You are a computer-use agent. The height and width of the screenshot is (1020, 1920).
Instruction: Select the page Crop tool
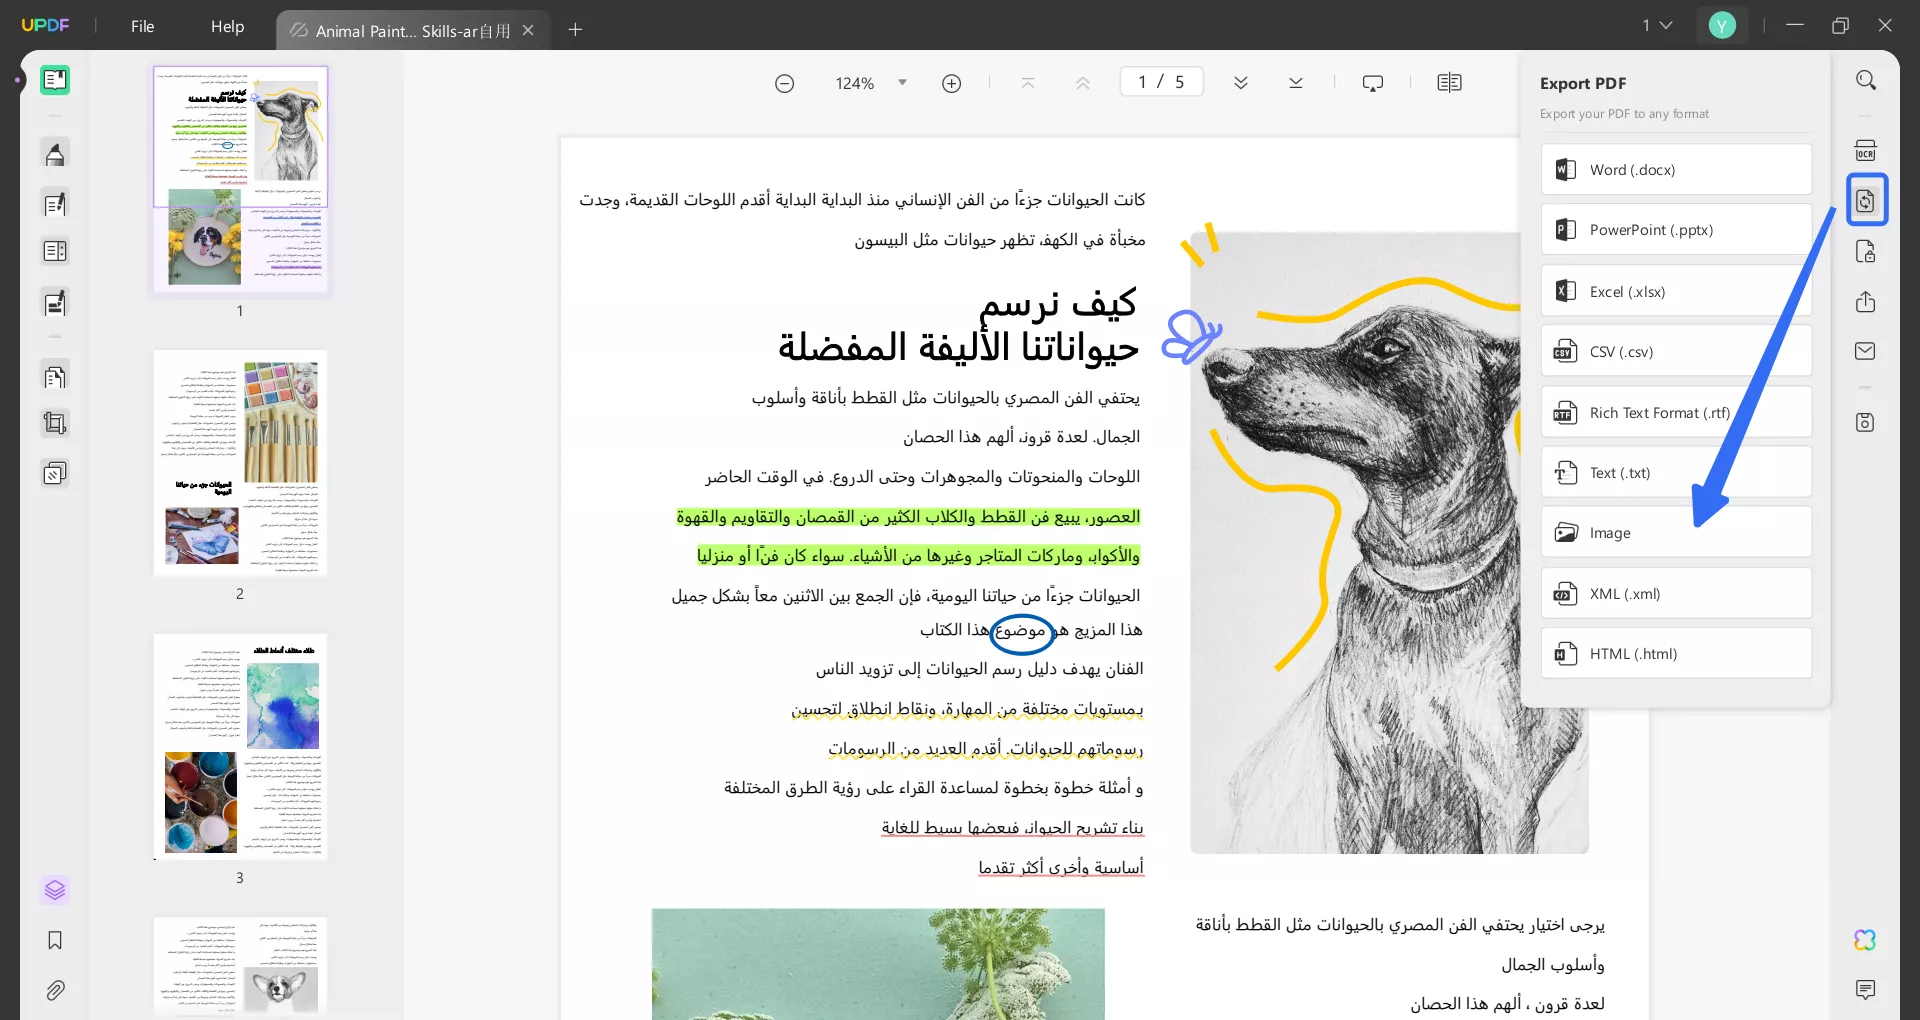[x=55, y=423]
